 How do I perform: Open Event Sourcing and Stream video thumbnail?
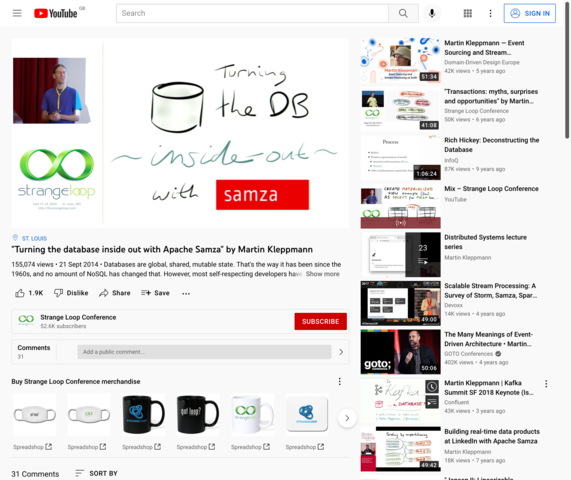(400, 60)
